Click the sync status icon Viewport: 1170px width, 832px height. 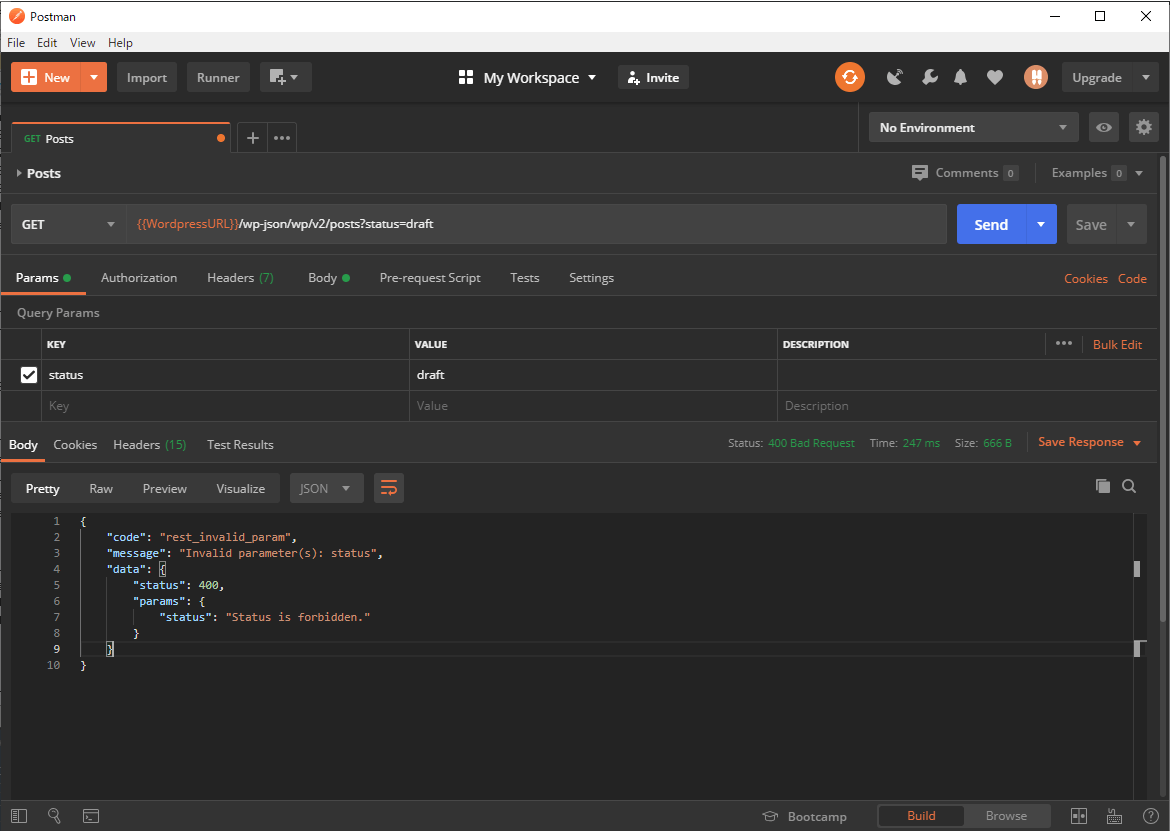coord(849,77)
